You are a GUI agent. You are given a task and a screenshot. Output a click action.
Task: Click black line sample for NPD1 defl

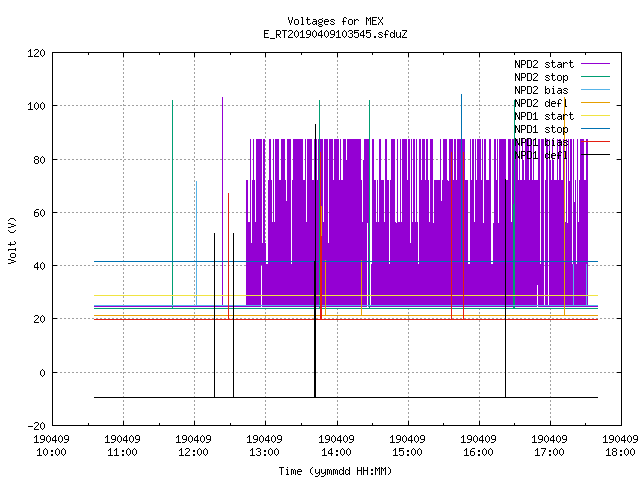point(595,155)
